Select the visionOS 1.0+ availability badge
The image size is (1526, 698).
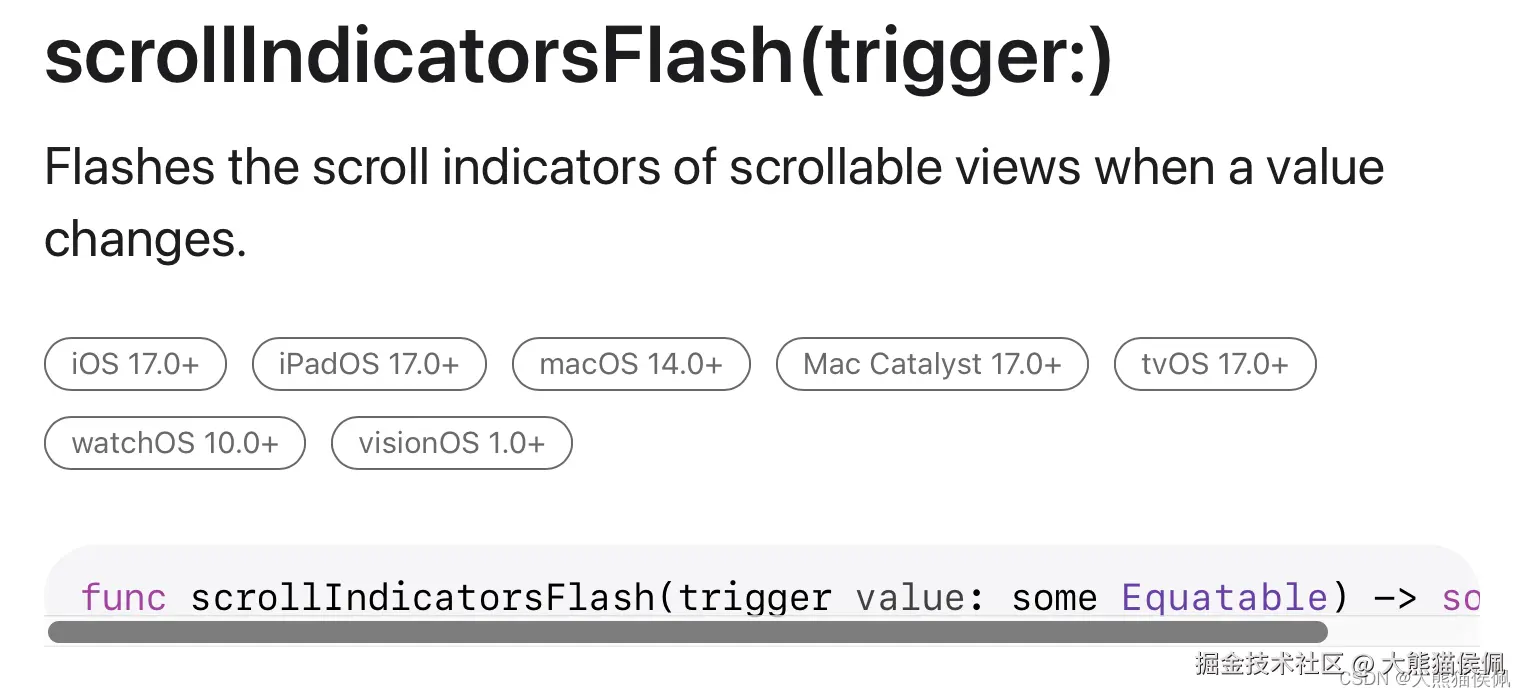click(451, 443)
